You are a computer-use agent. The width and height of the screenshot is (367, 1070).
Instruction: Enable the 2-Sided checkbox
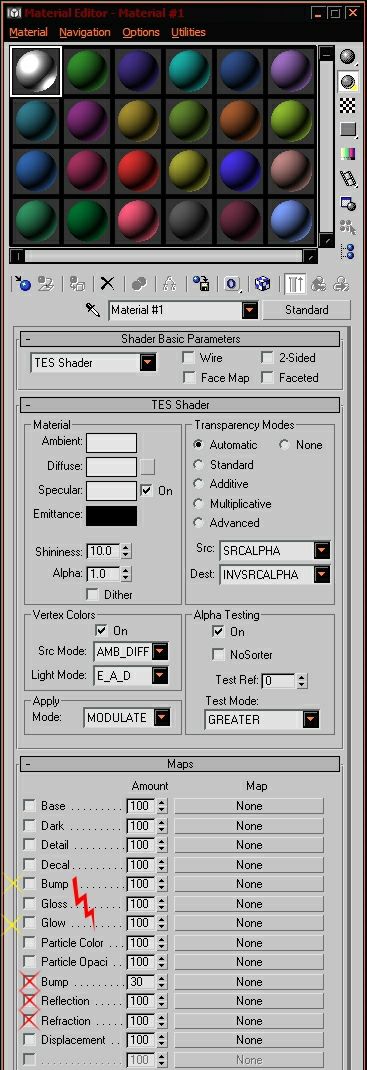coord(267,358)
